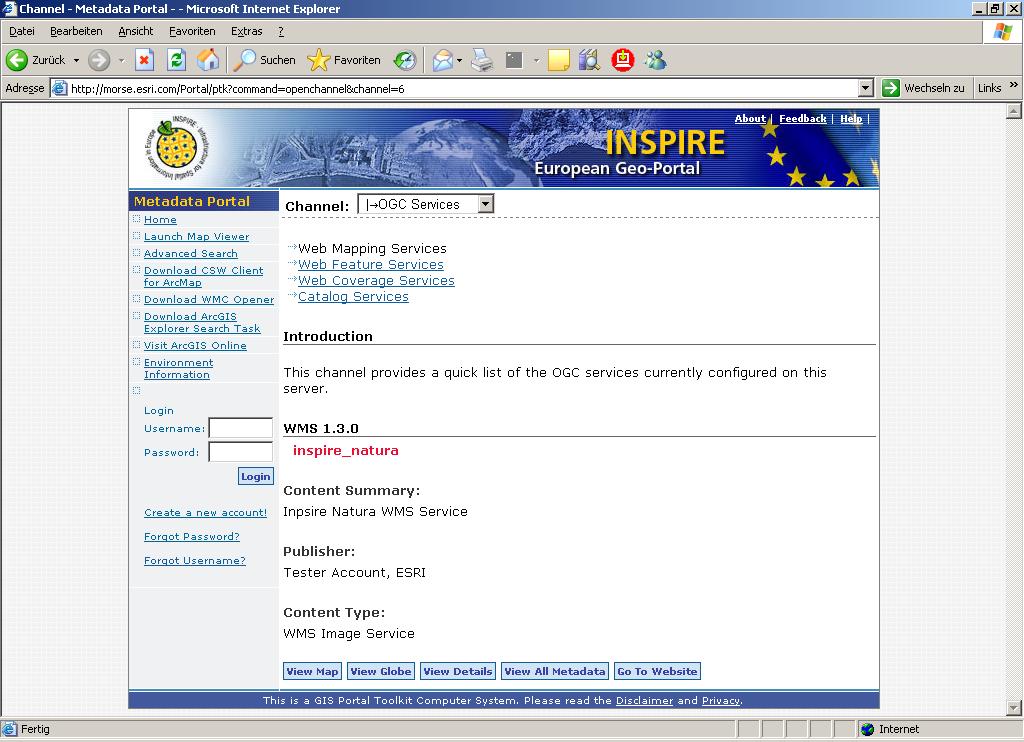
Task: Open Visit ArcGIS Online link
Action: [x=195, y=346]
